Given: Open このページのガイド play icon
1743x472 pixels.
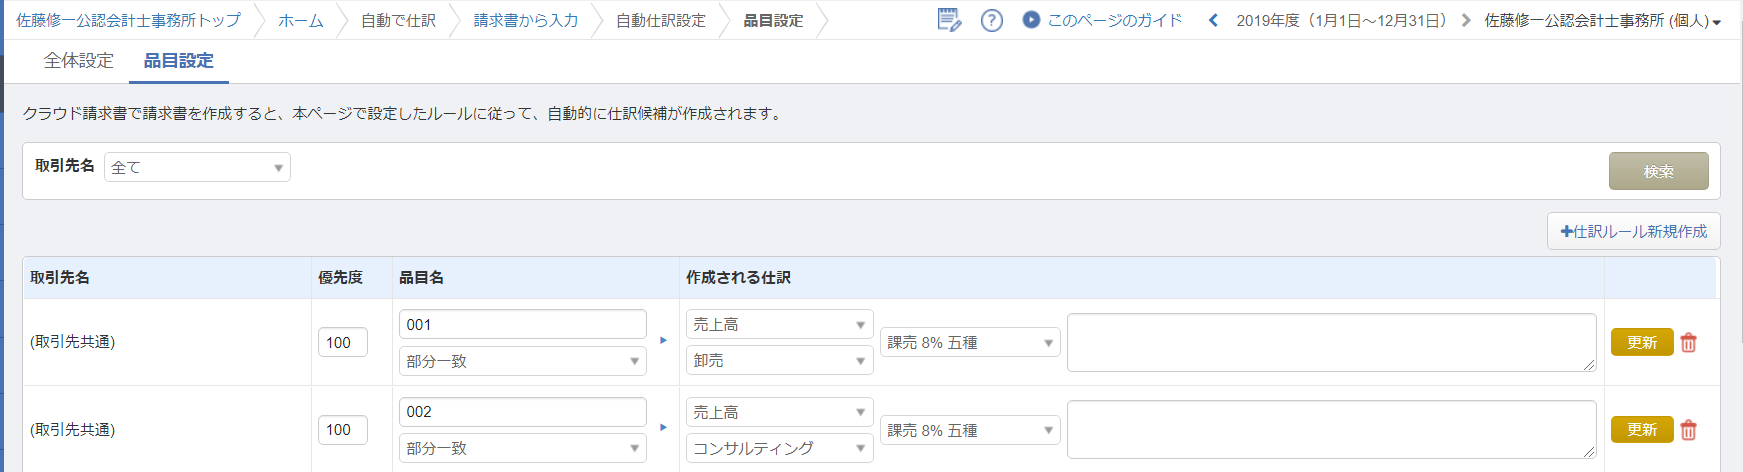Looking at the screenshot, I should tap(1031, 20).
